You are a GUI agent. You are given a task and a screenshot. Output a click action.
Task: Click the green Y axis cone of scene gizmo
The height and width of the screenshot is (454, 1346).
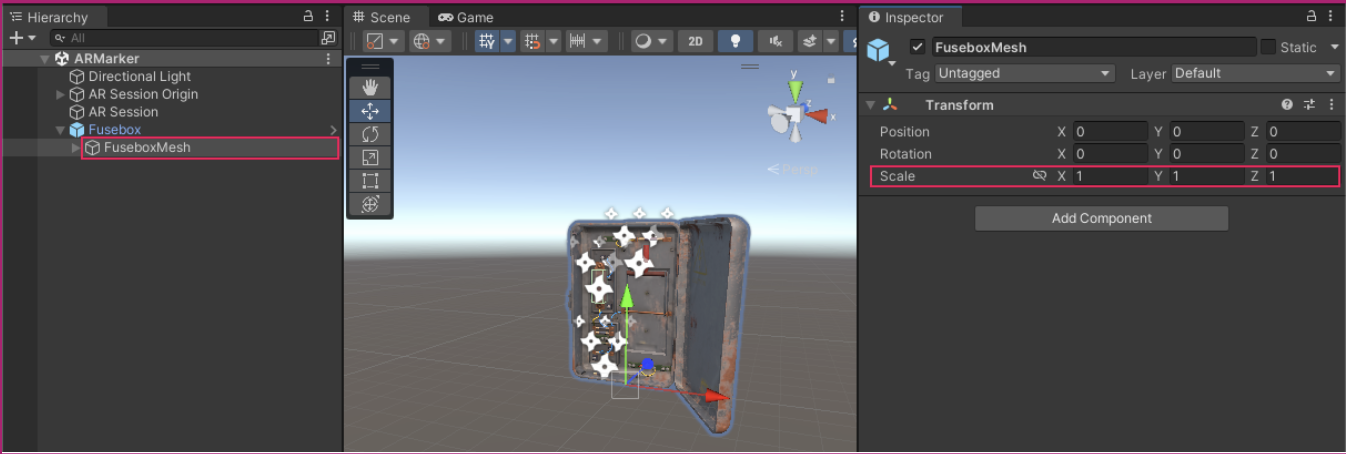[x=795, y=92]
